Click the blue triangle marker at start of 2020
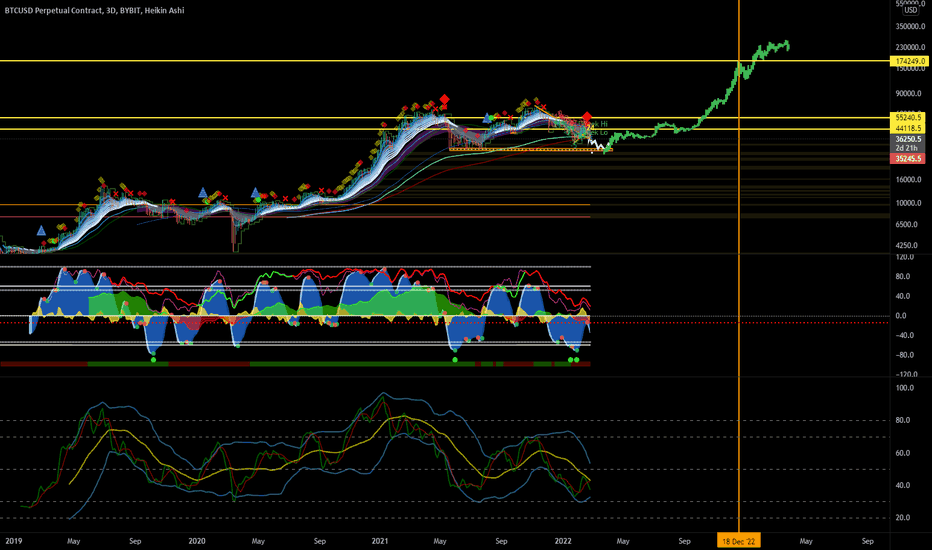The height and width of the screenshot is (550, 932). click(203, 193)
